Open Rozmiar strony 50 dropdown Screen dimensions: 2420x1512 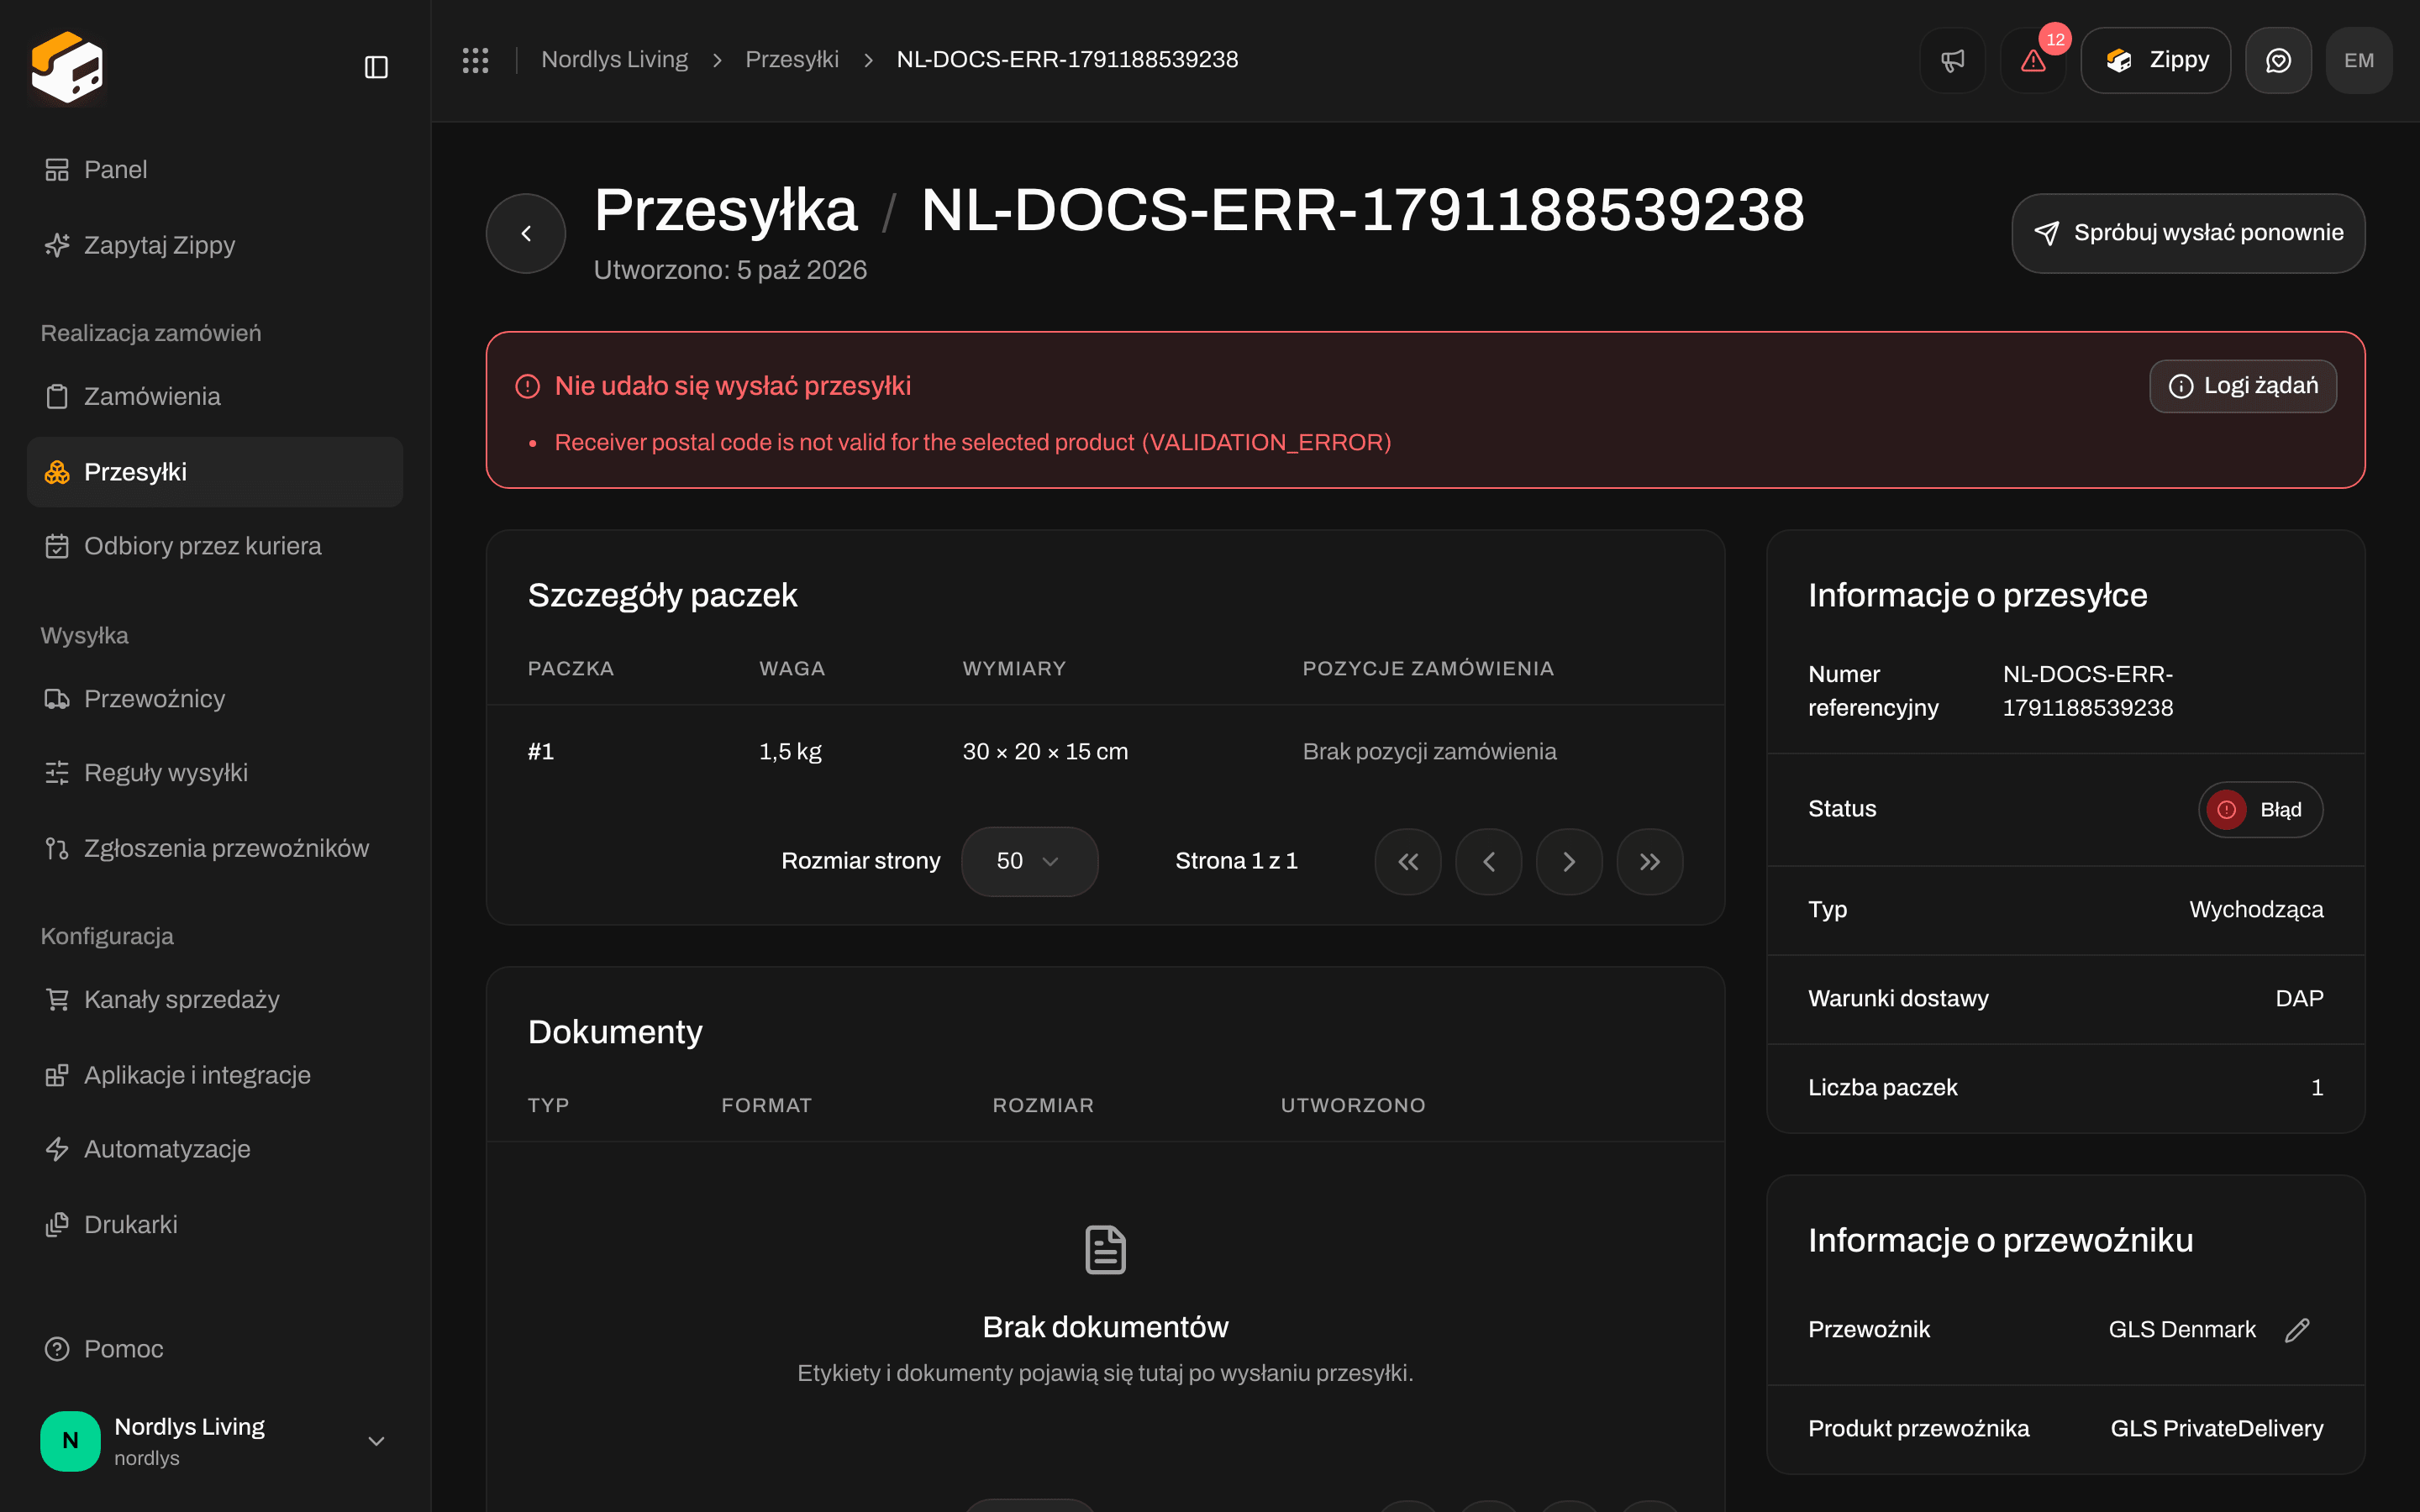1029,861
